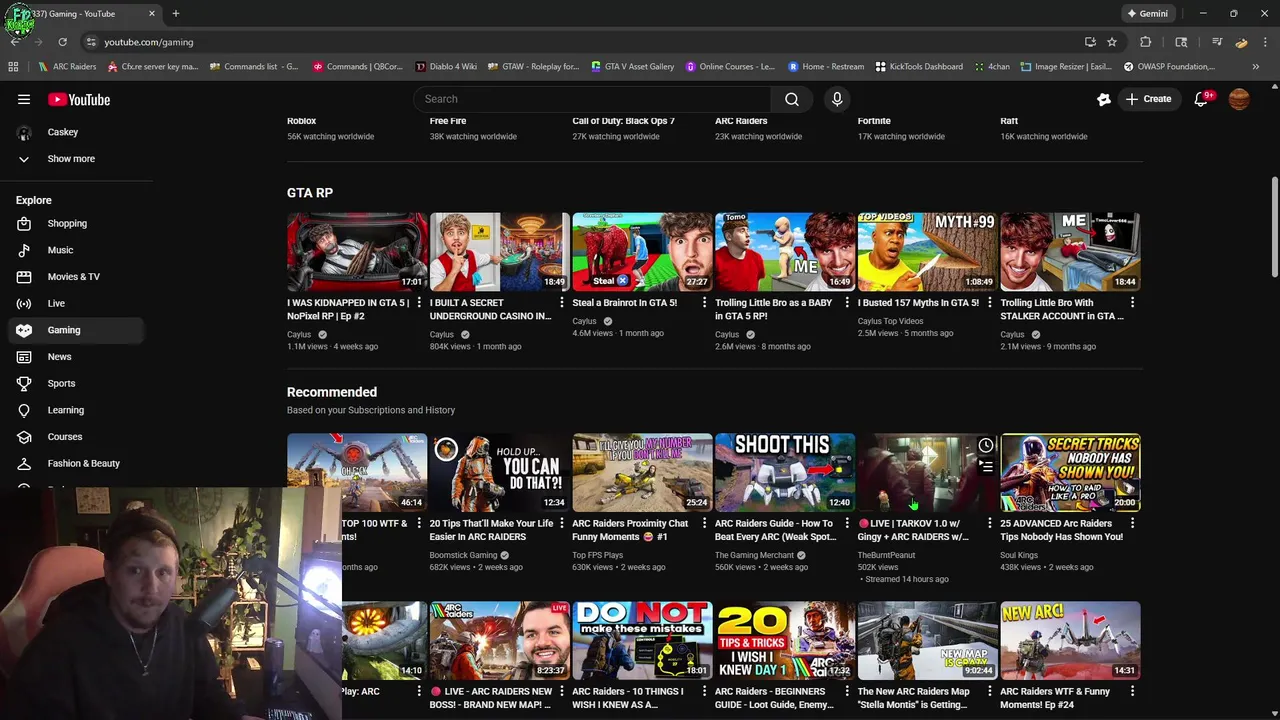Open a new browser tab
Viewport: 1280px width, 720px height.
tap(175, 14)
